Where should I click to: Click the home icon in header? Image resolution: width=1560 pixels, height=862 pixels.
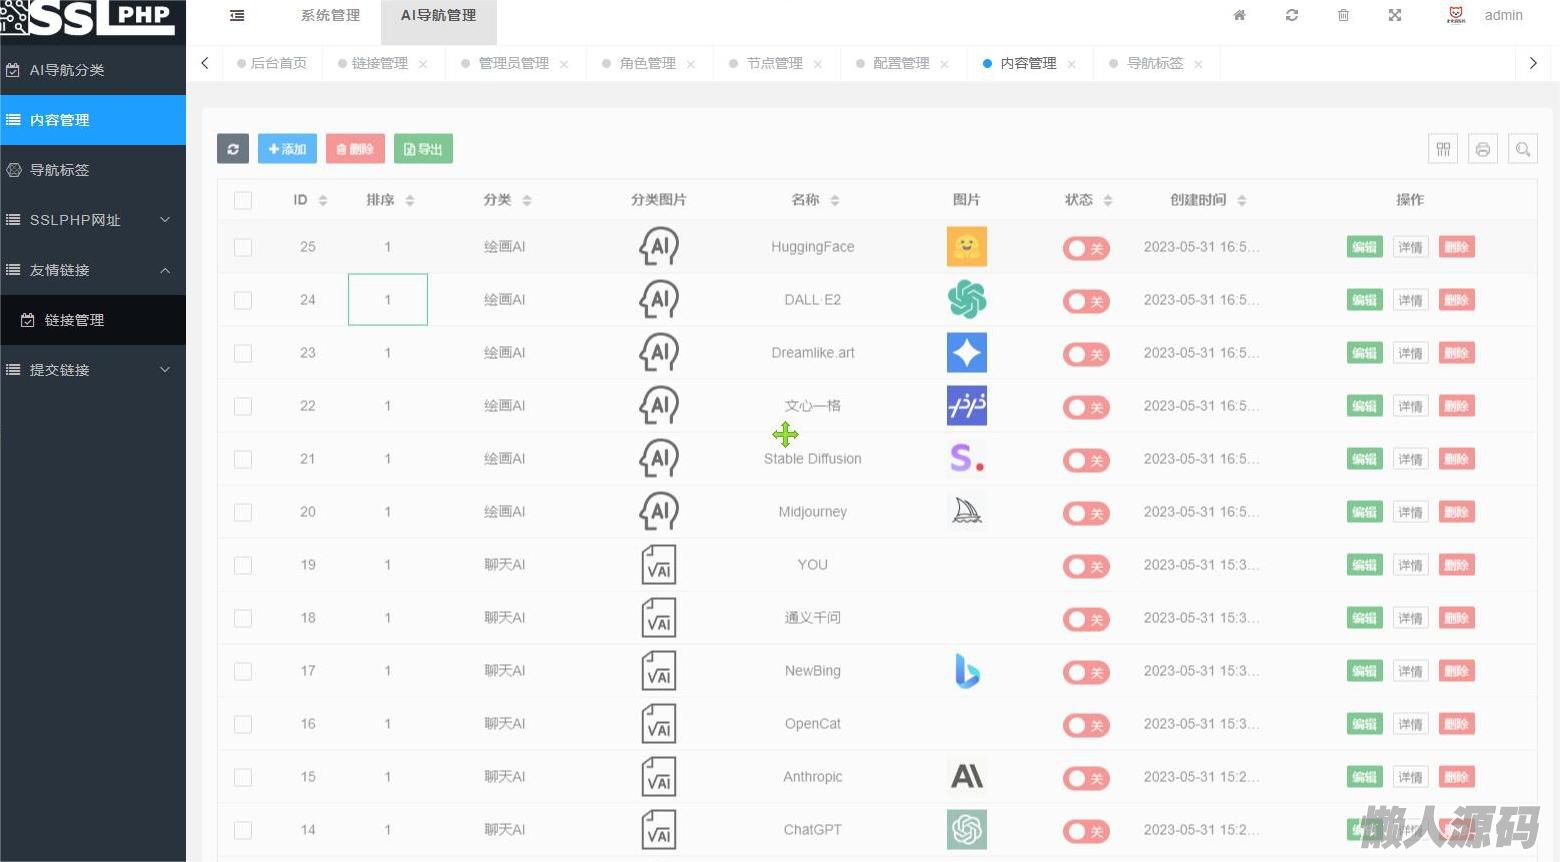tap(1239, 16)
